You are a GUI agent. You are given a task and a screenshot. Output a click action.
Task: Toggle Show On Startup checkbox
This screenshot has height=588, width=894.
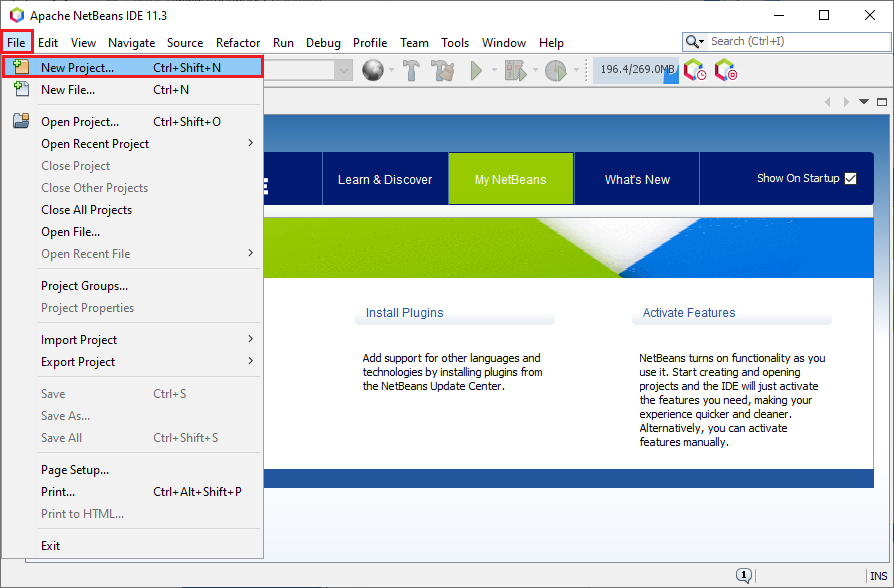[851, 179]
